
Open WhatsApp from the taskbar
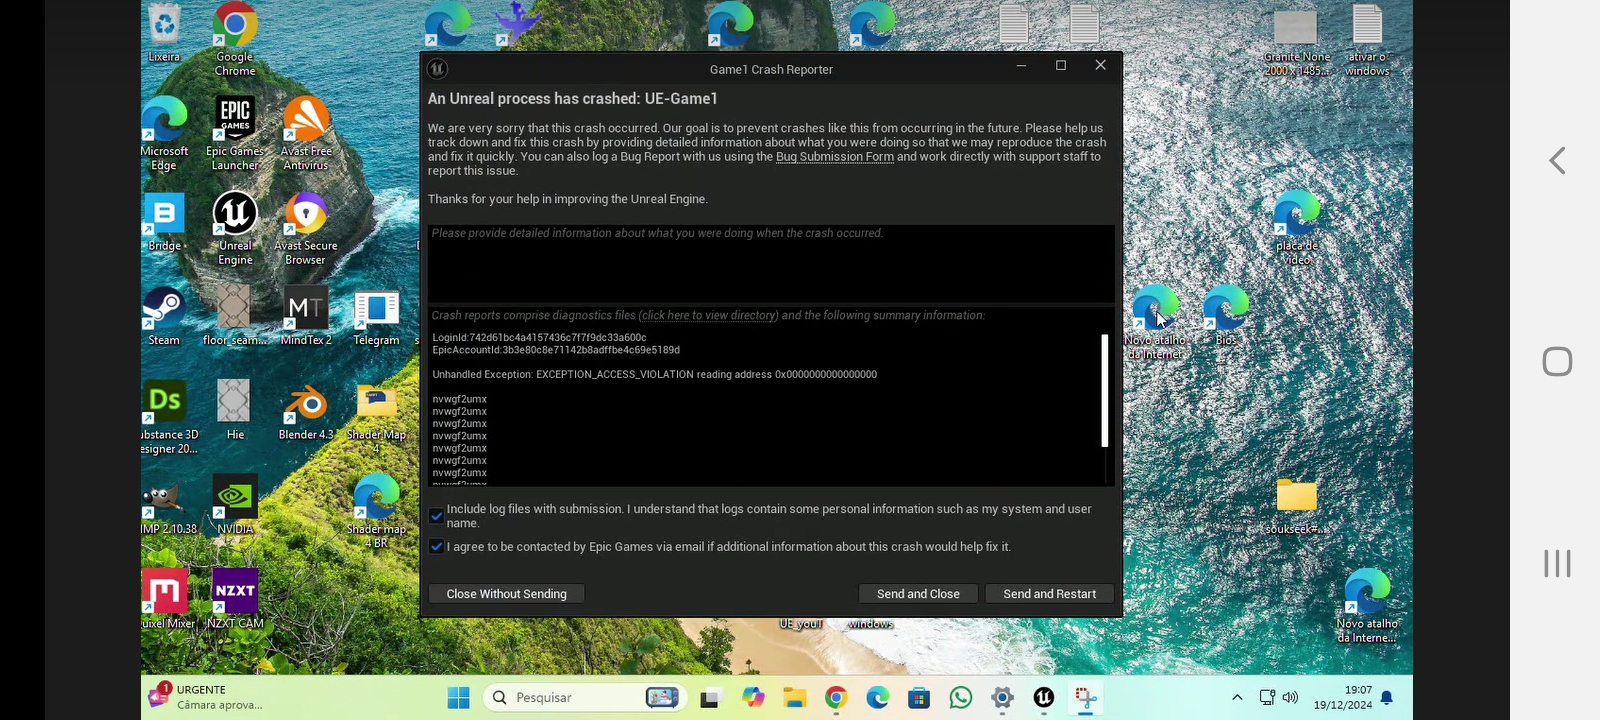tap(961, 698)
